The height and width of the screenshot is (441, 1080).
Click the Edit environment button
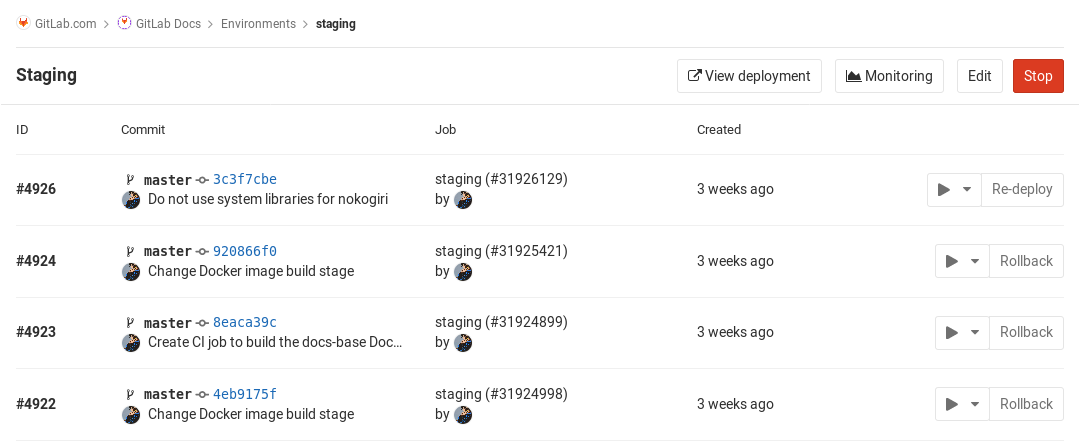[979, 76]
